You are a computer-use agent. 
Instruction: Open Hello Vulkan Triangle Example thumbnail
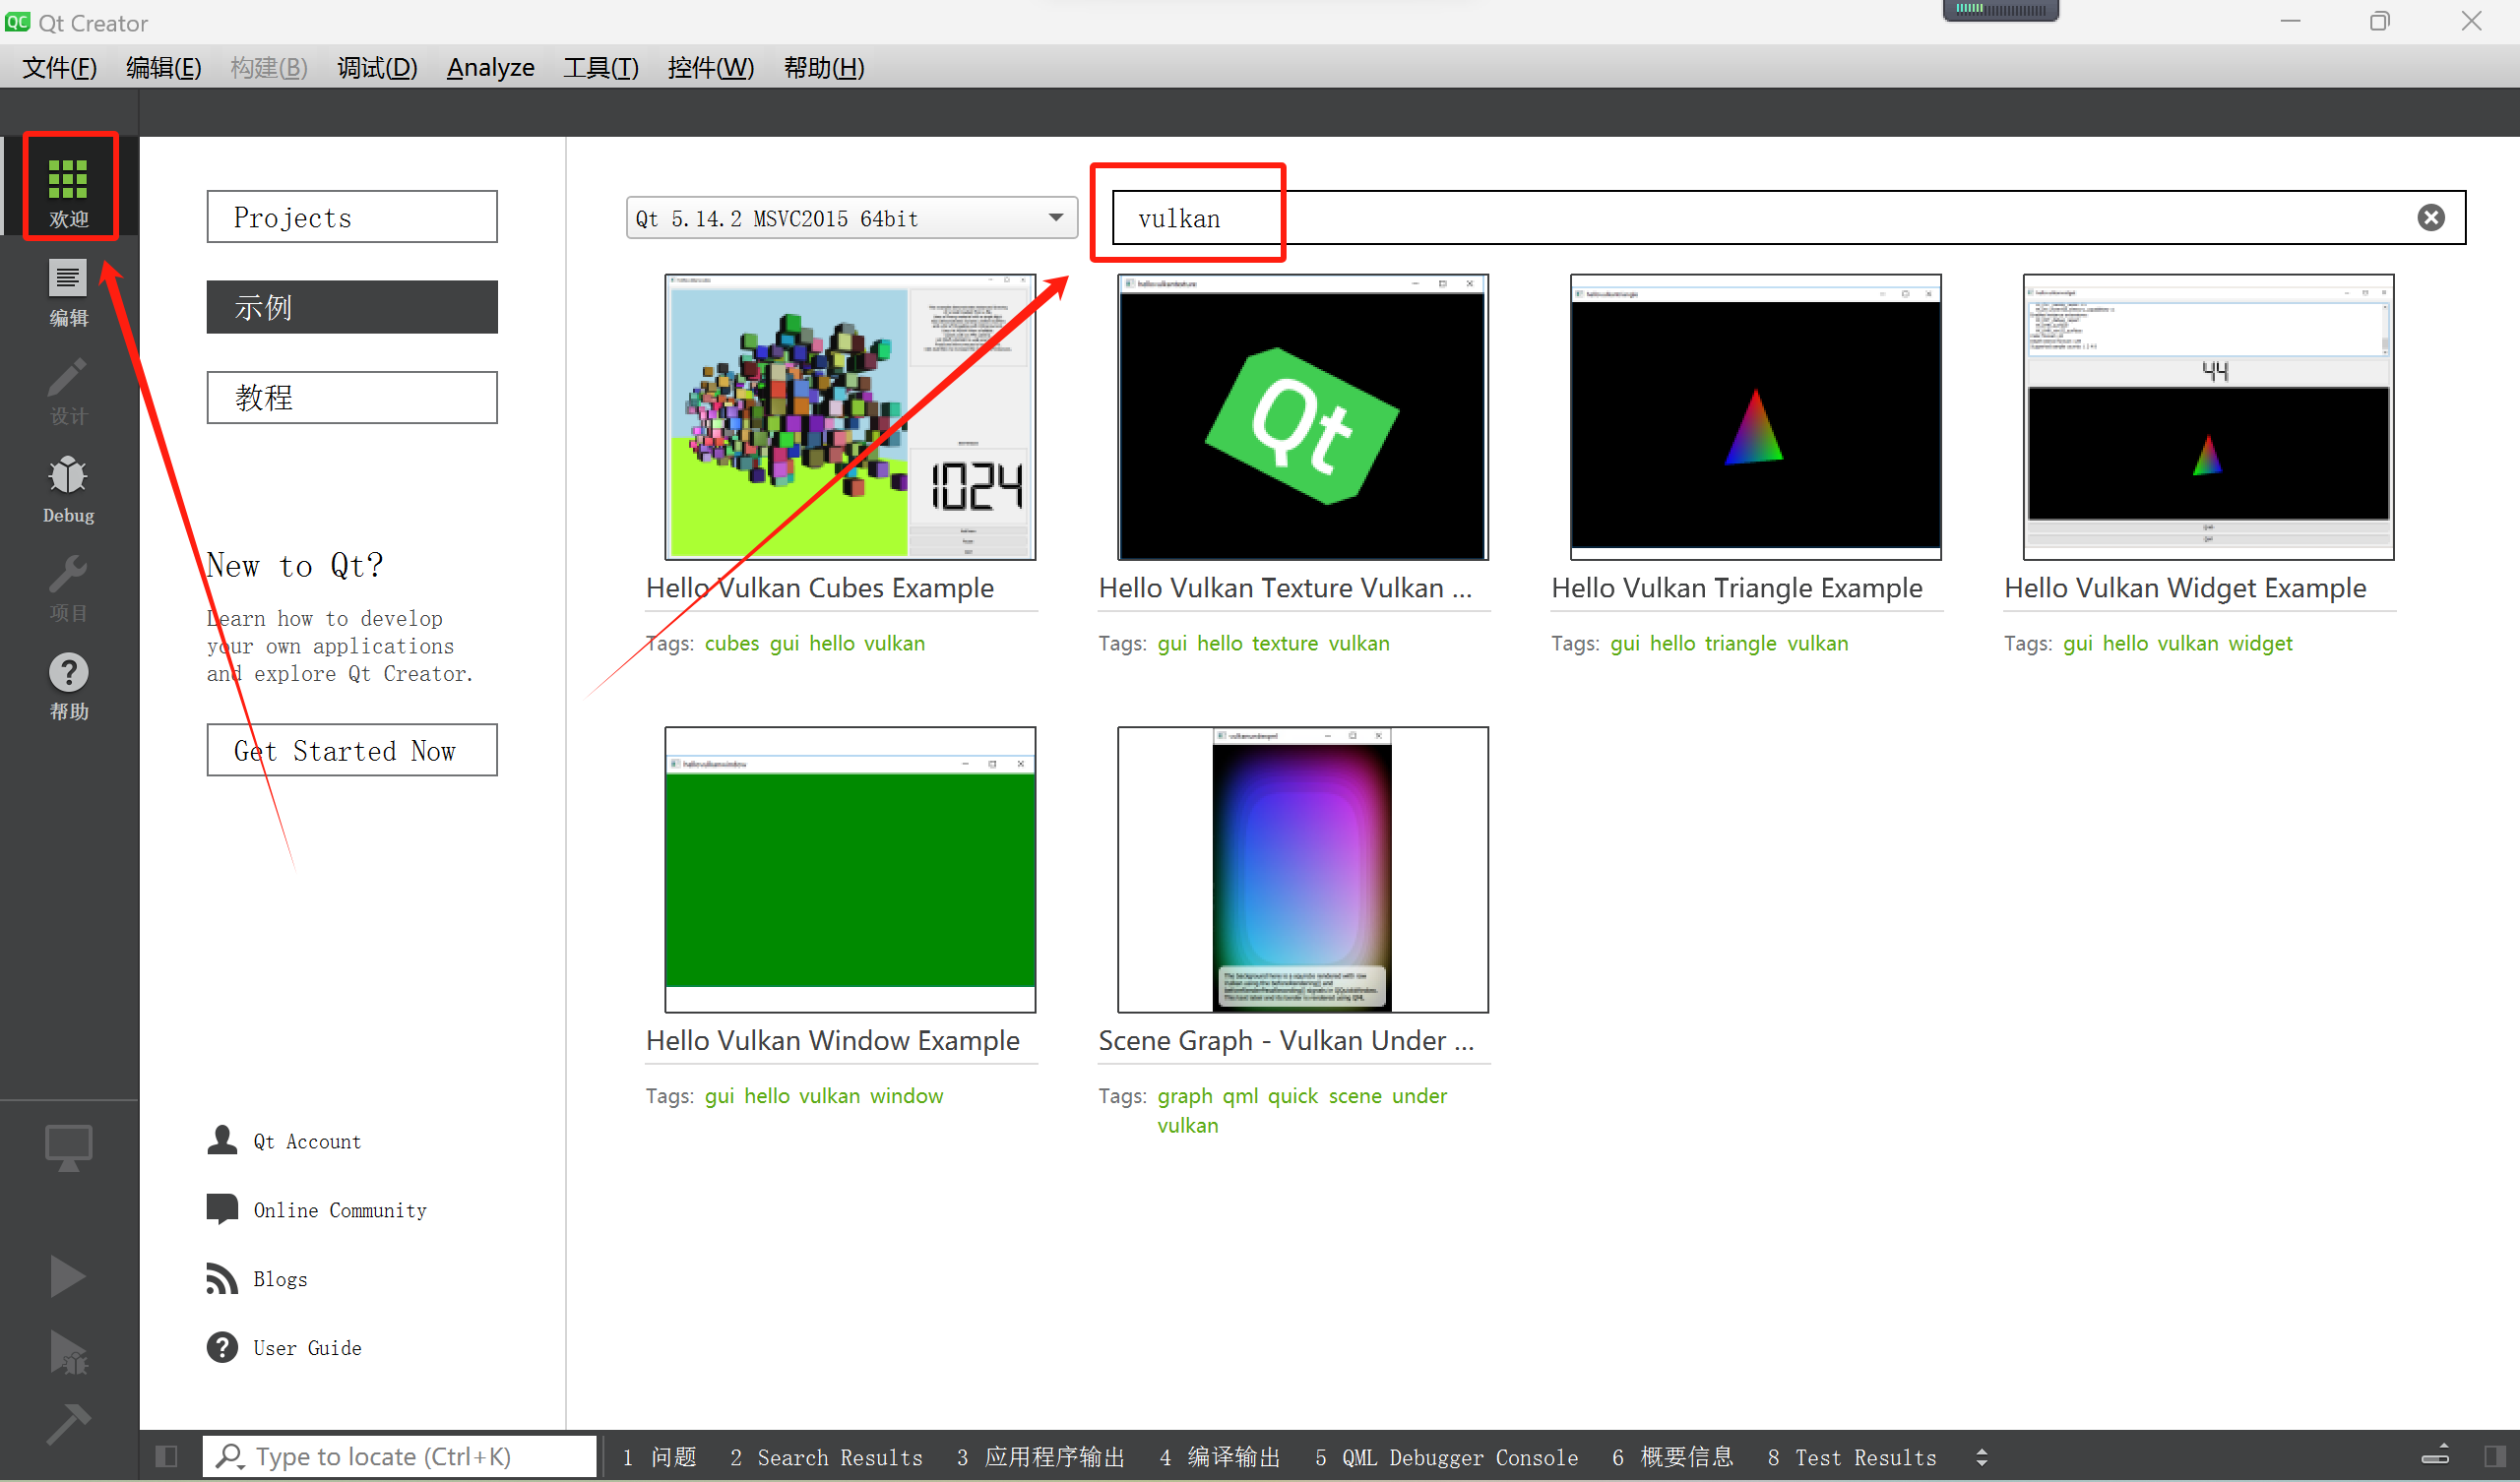tap(1754, 416)
